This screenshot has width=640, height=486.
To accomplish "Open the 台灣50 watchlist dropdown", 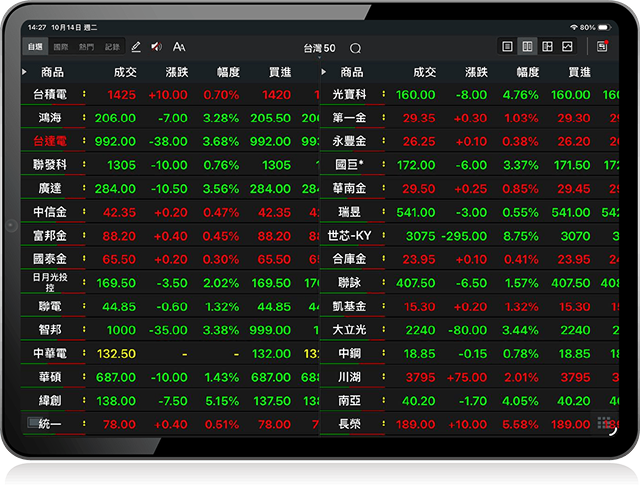I will pyautogui.click(x=319, y=49).
